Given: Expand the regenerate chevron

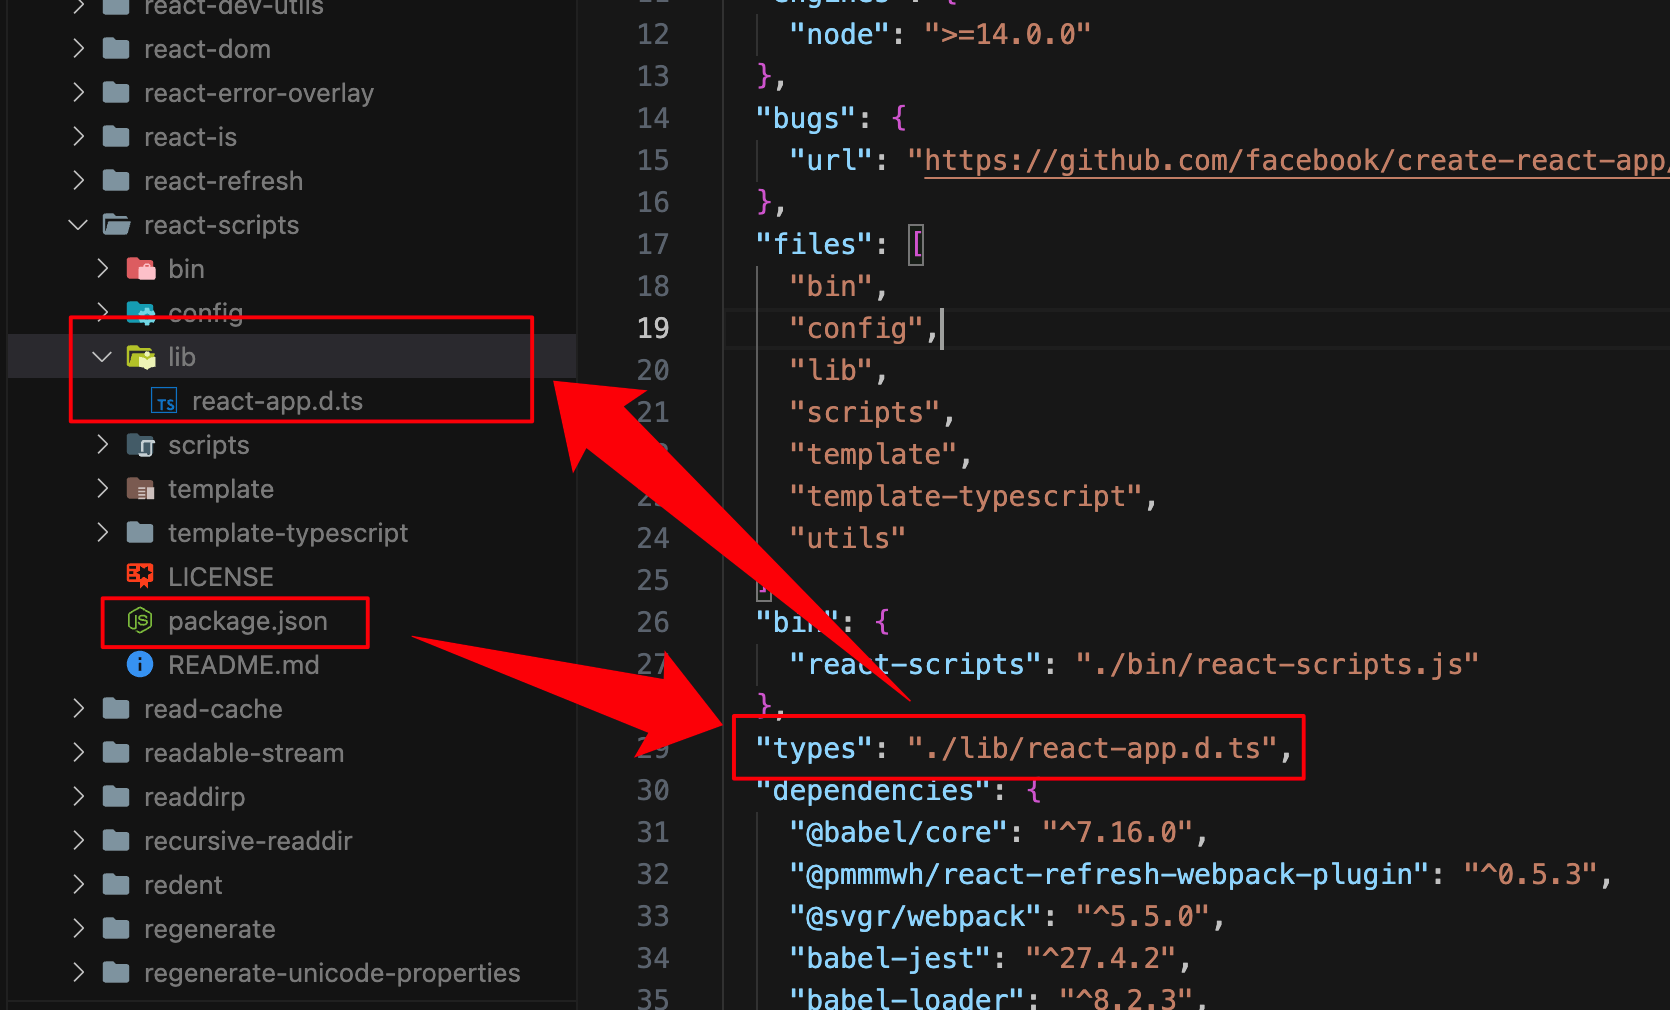Looking at the screenshot, I should 78,929.
